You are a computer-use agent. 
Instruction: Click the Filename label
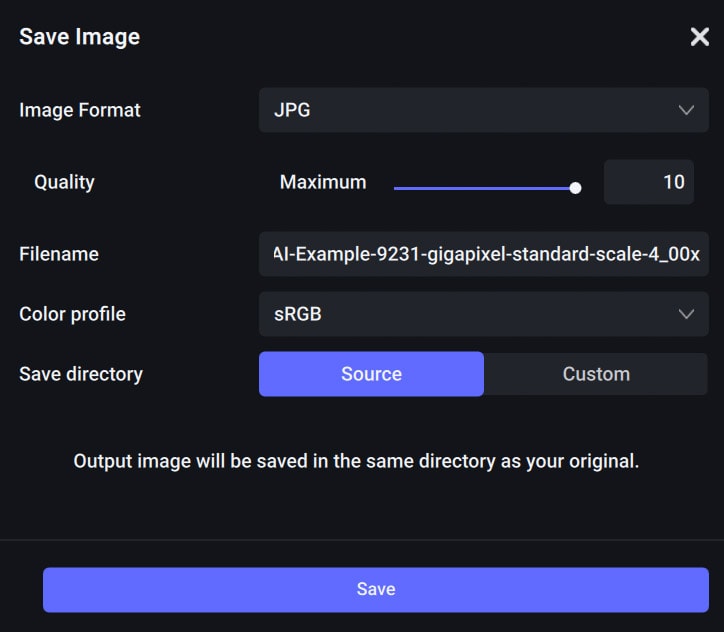59,254
